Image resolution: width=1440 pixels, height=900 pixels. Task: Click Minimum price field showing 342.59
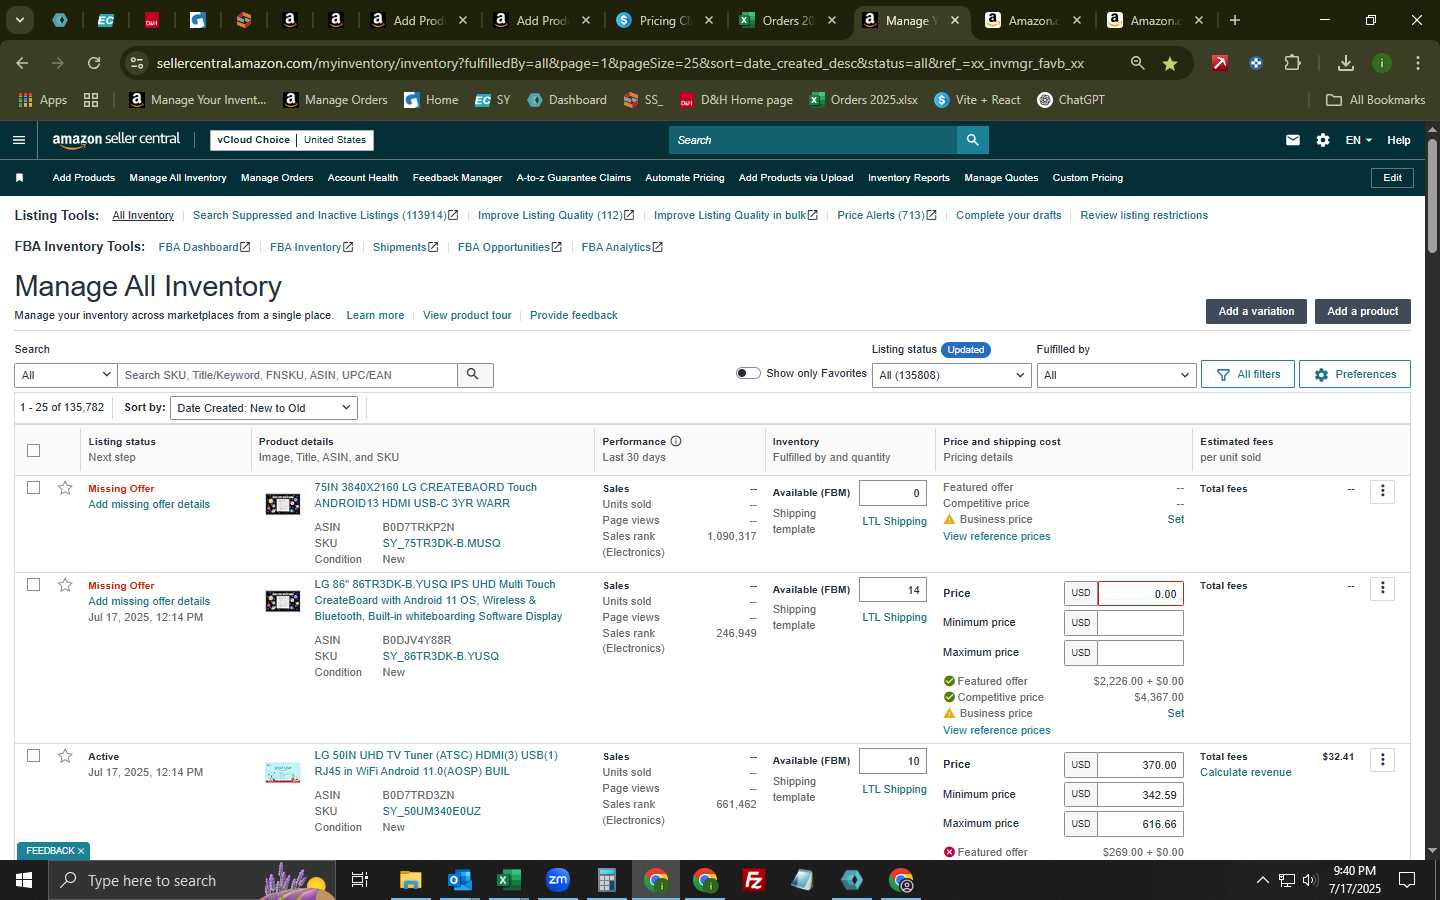[x=1140, y=794]
